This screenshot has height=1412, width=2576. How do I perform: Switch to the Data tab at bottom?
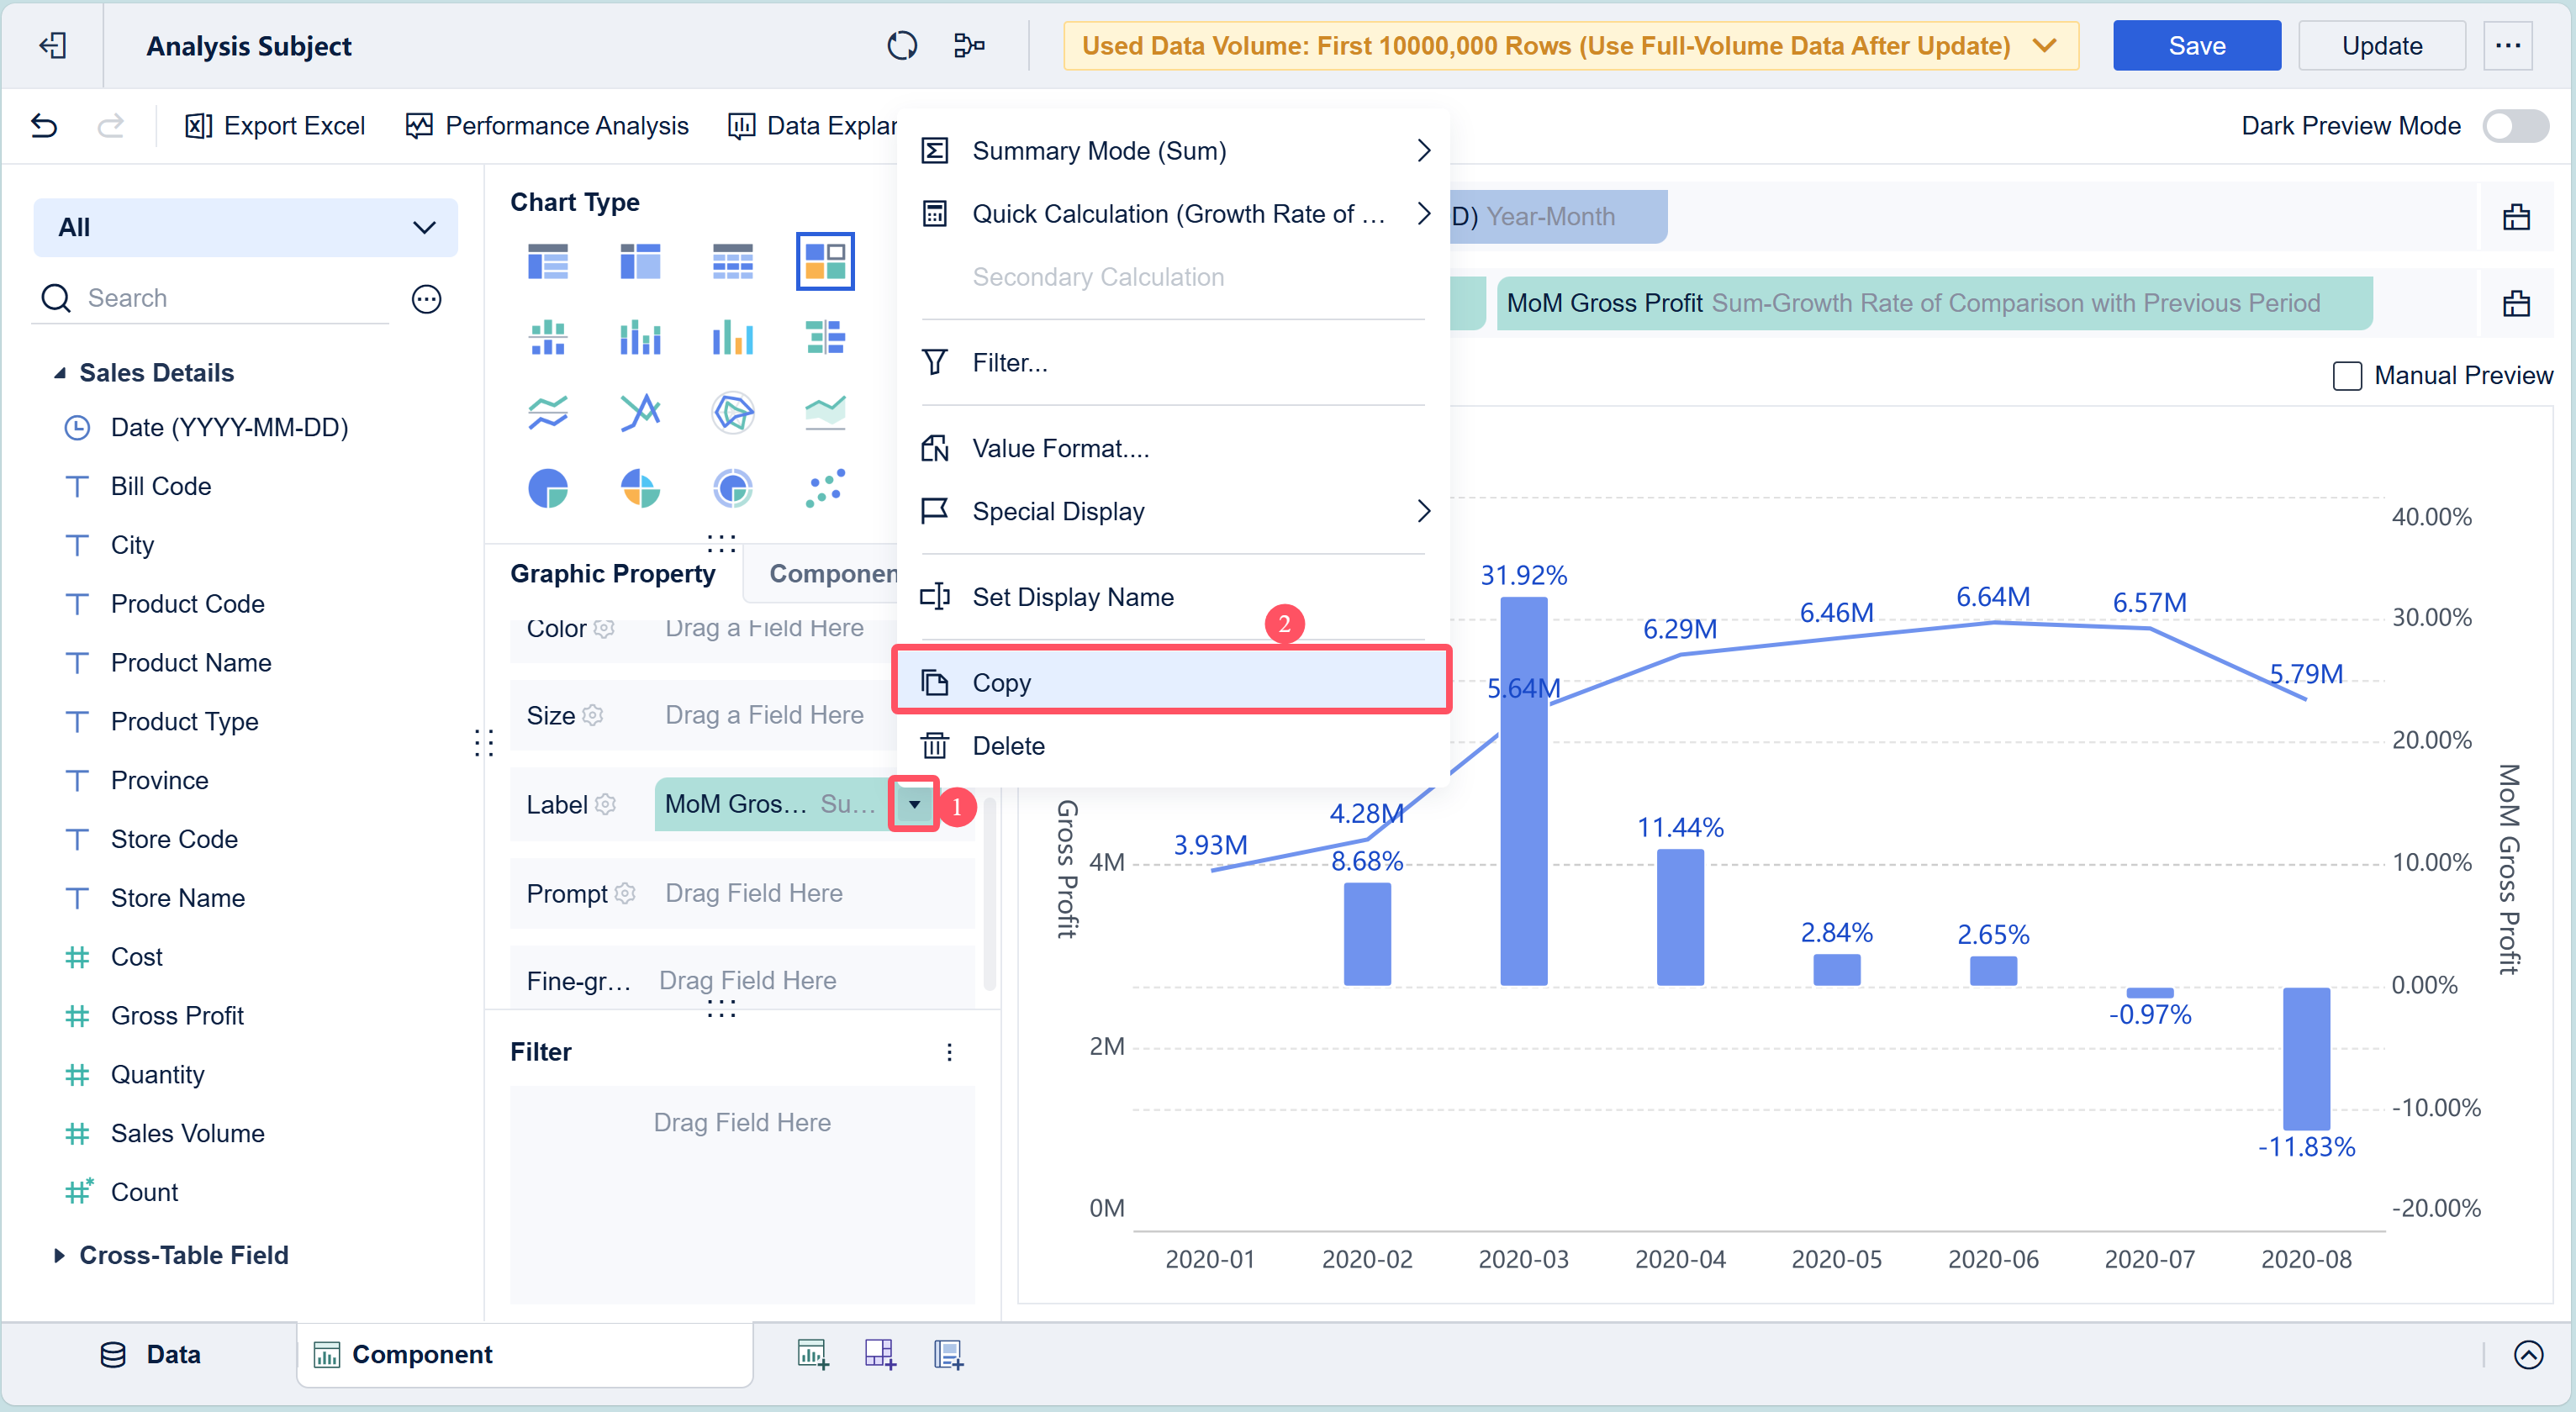[151, 1354]
